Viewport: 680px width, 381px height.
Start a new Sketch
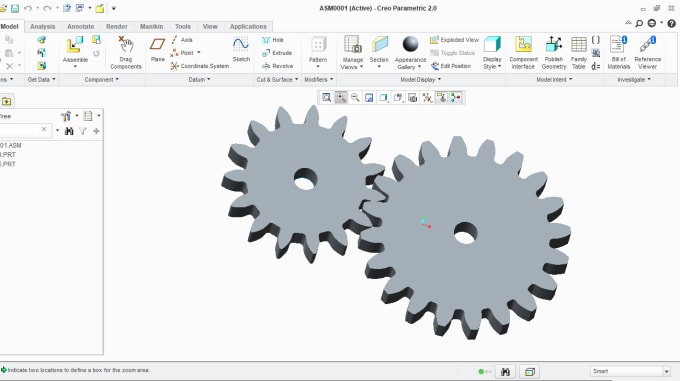(x=241, y=49)
